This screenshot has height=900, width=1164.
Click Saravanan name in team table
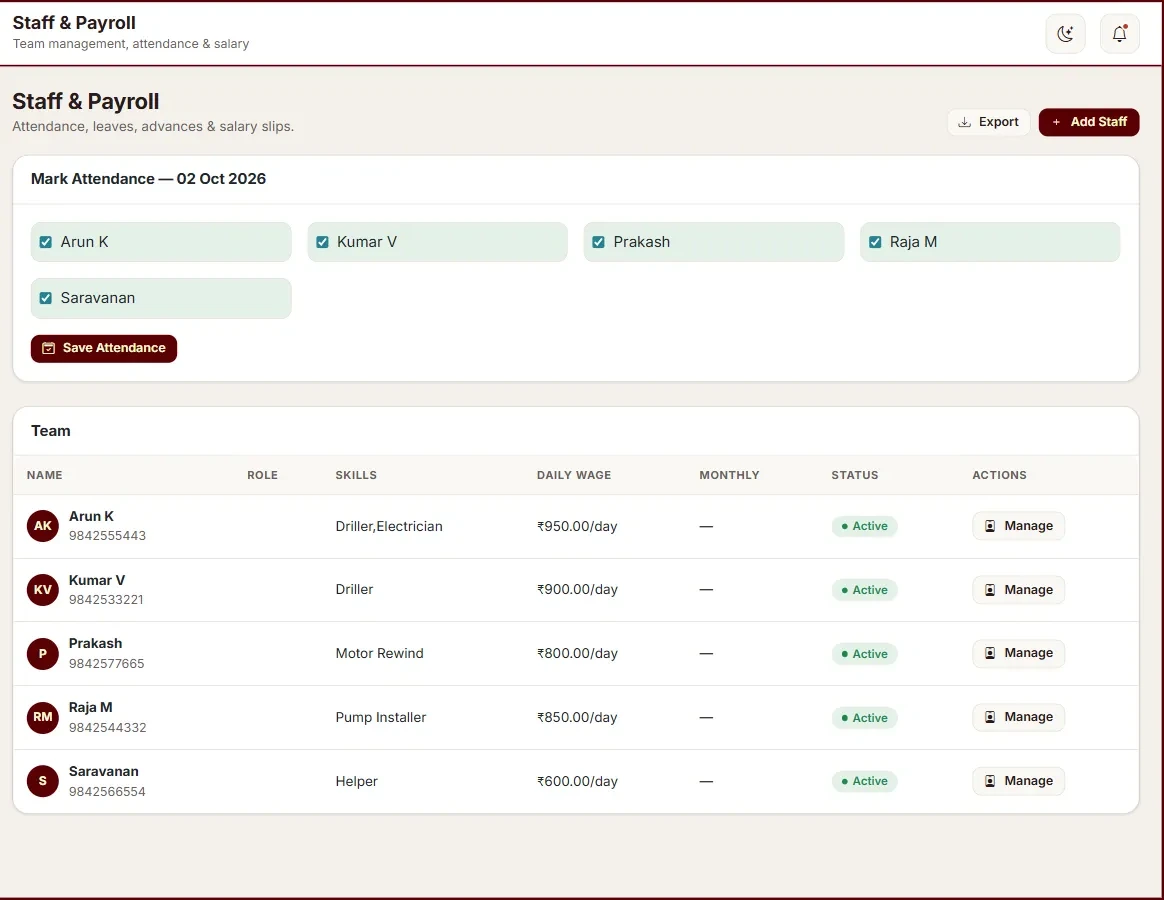pyautogui.click(x=104, y=771)
